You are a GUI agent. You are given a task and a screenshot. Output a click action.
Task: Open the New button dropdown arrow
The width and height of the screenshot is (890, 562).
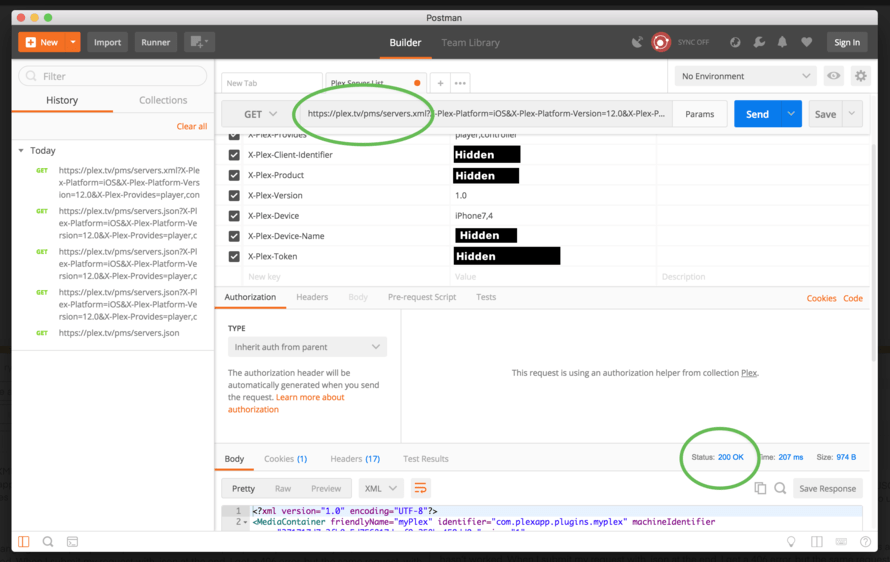(73, 42)
